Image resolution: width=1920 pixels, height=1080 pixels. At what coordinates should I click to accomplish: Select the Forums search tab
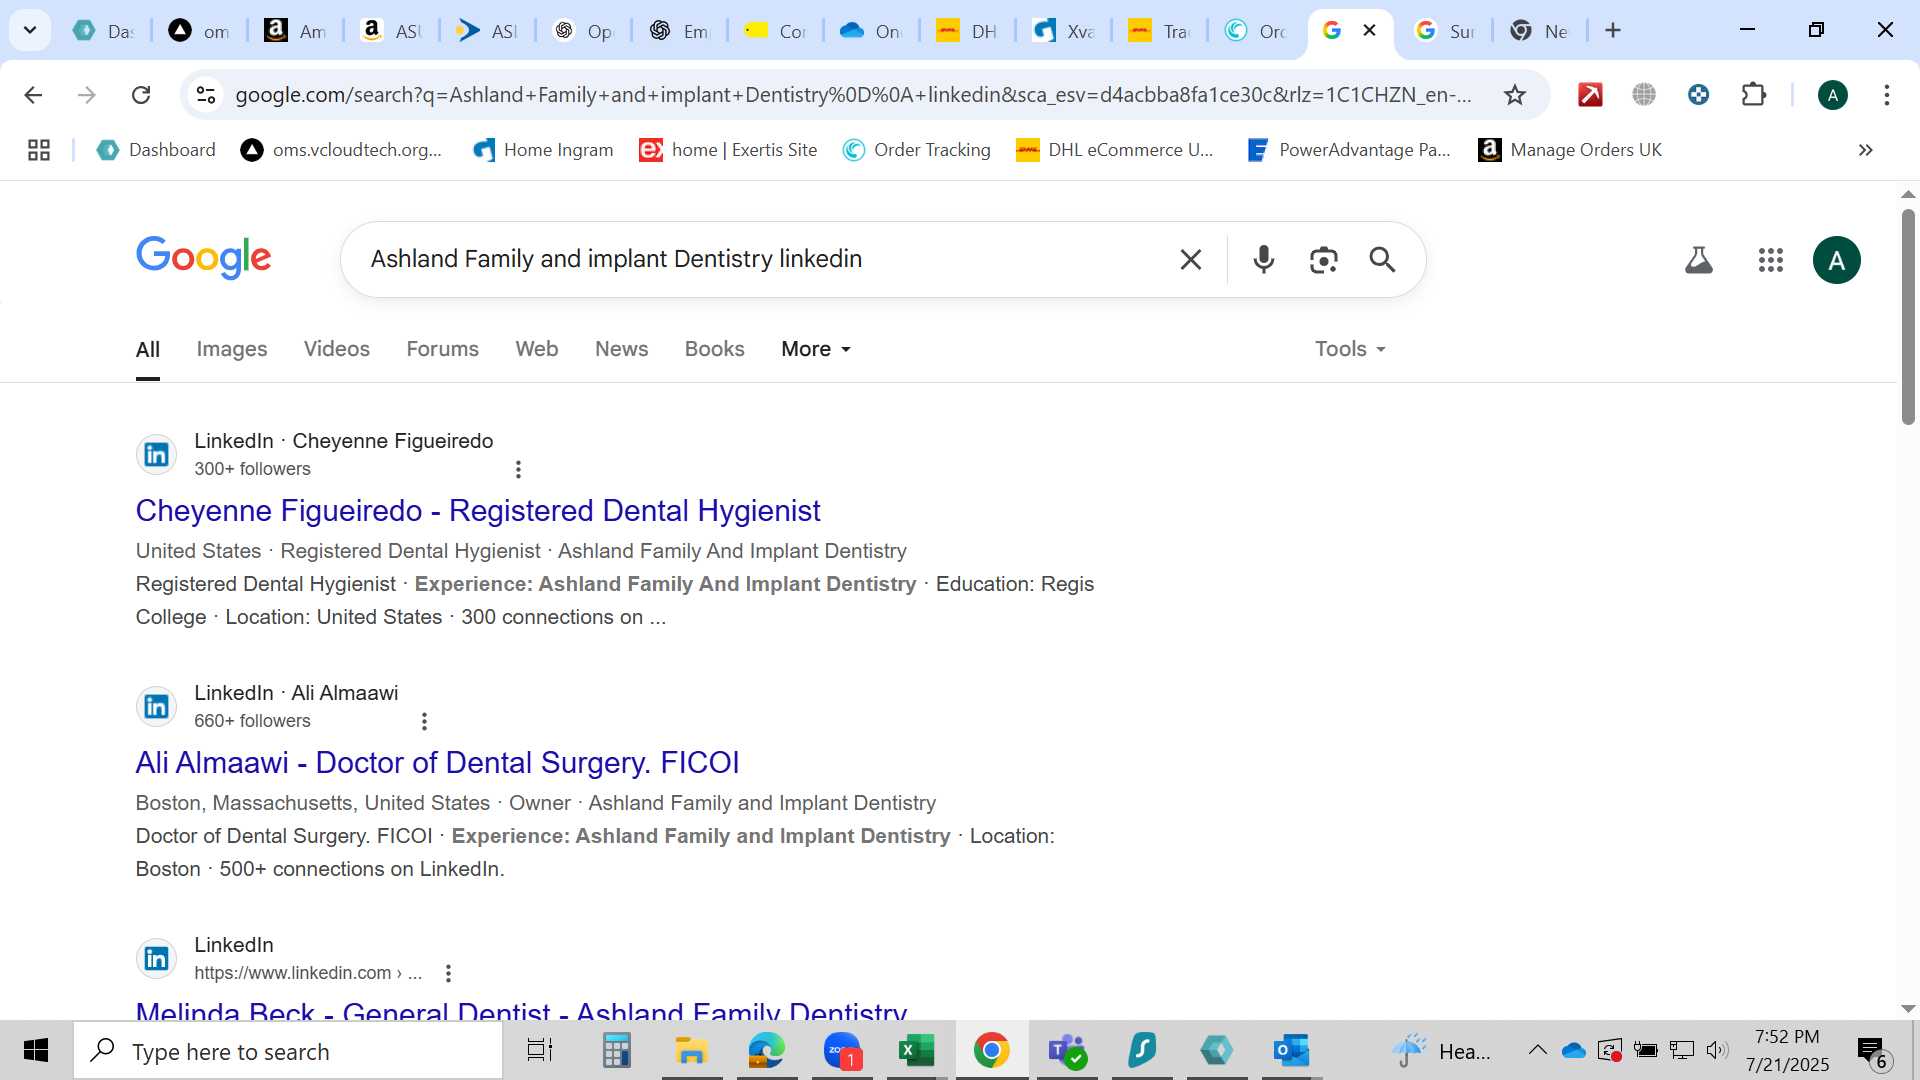click(442, 349)
